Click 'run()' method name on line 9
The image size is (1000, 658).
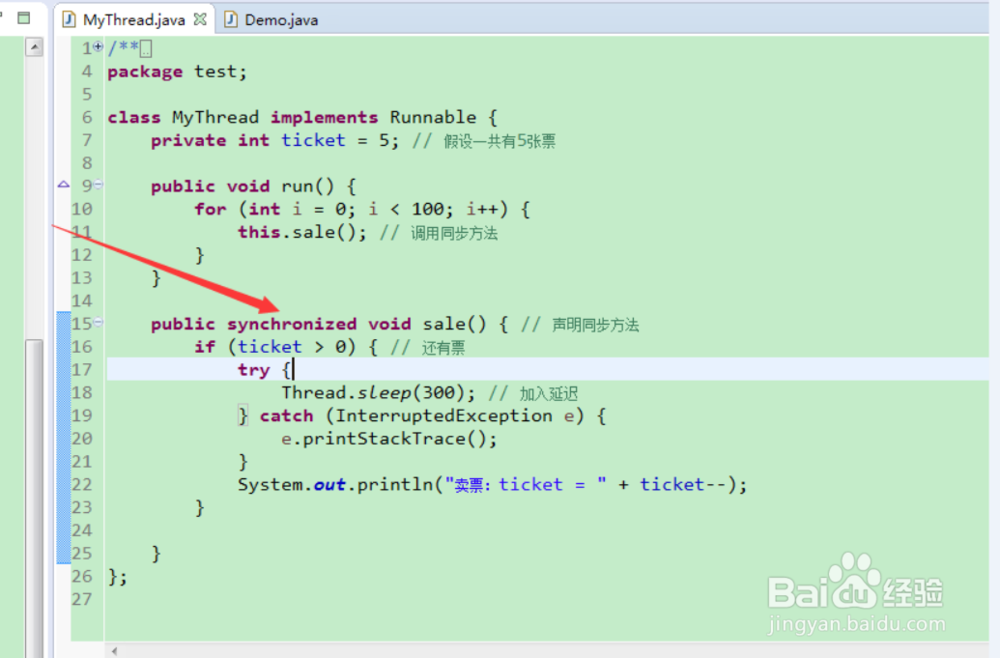307,186
